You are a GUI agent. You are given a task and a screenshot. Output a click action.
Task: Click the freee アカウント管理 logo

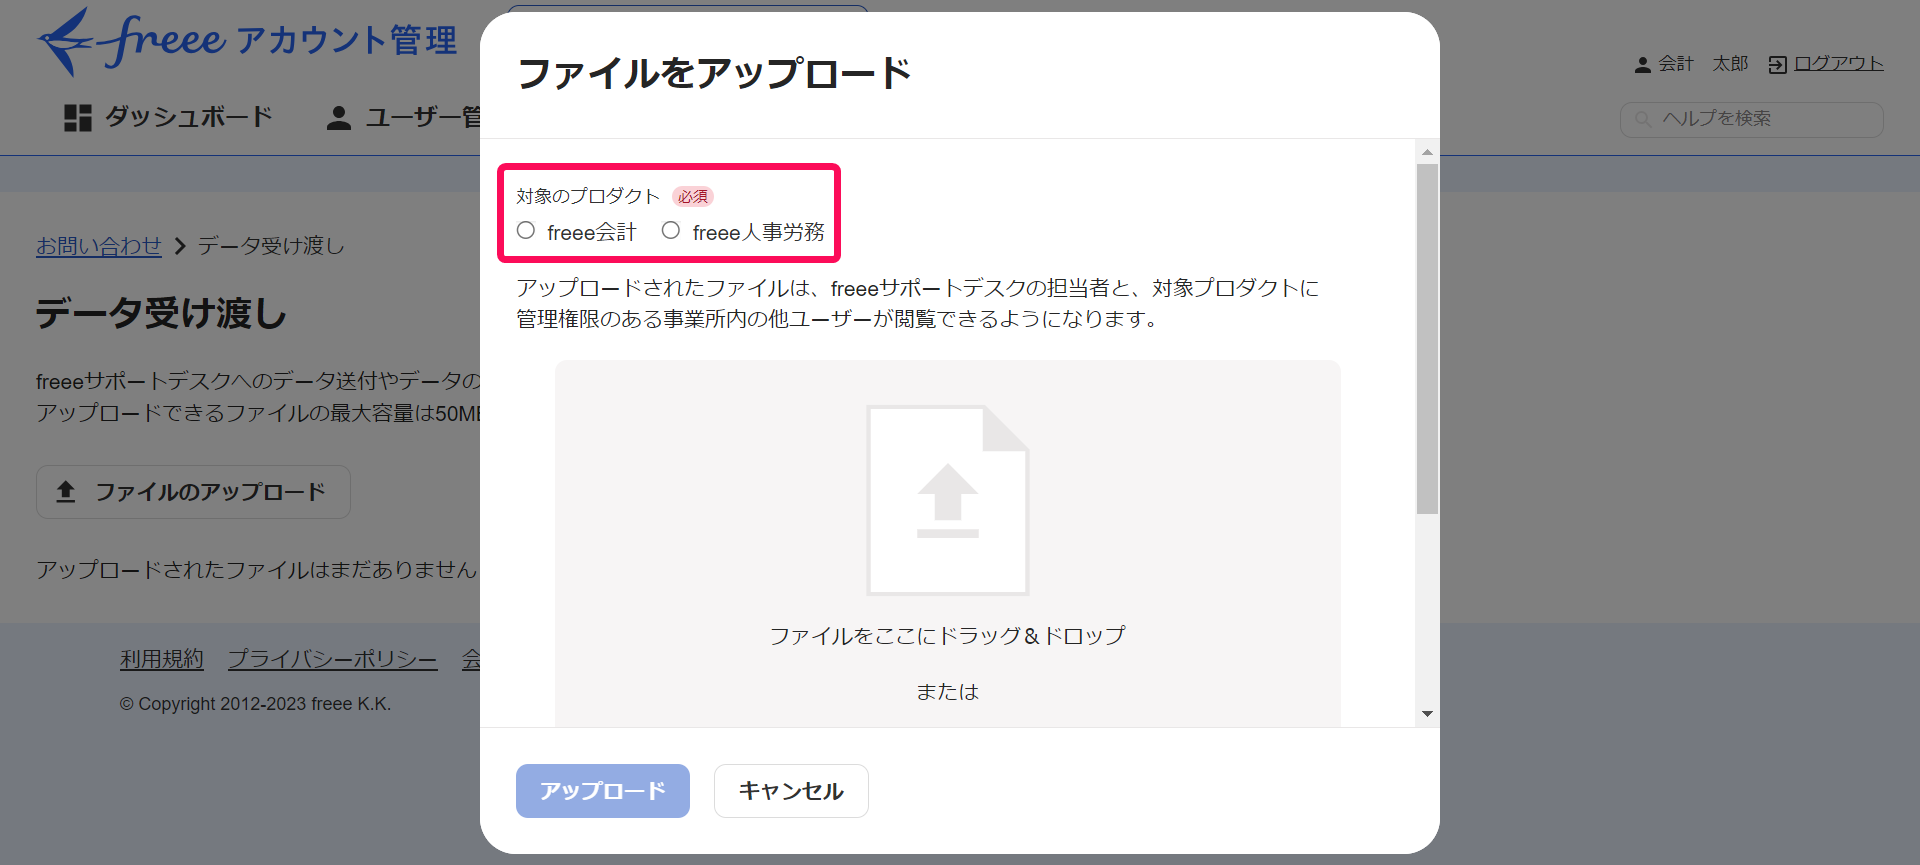tap(247, 42)
